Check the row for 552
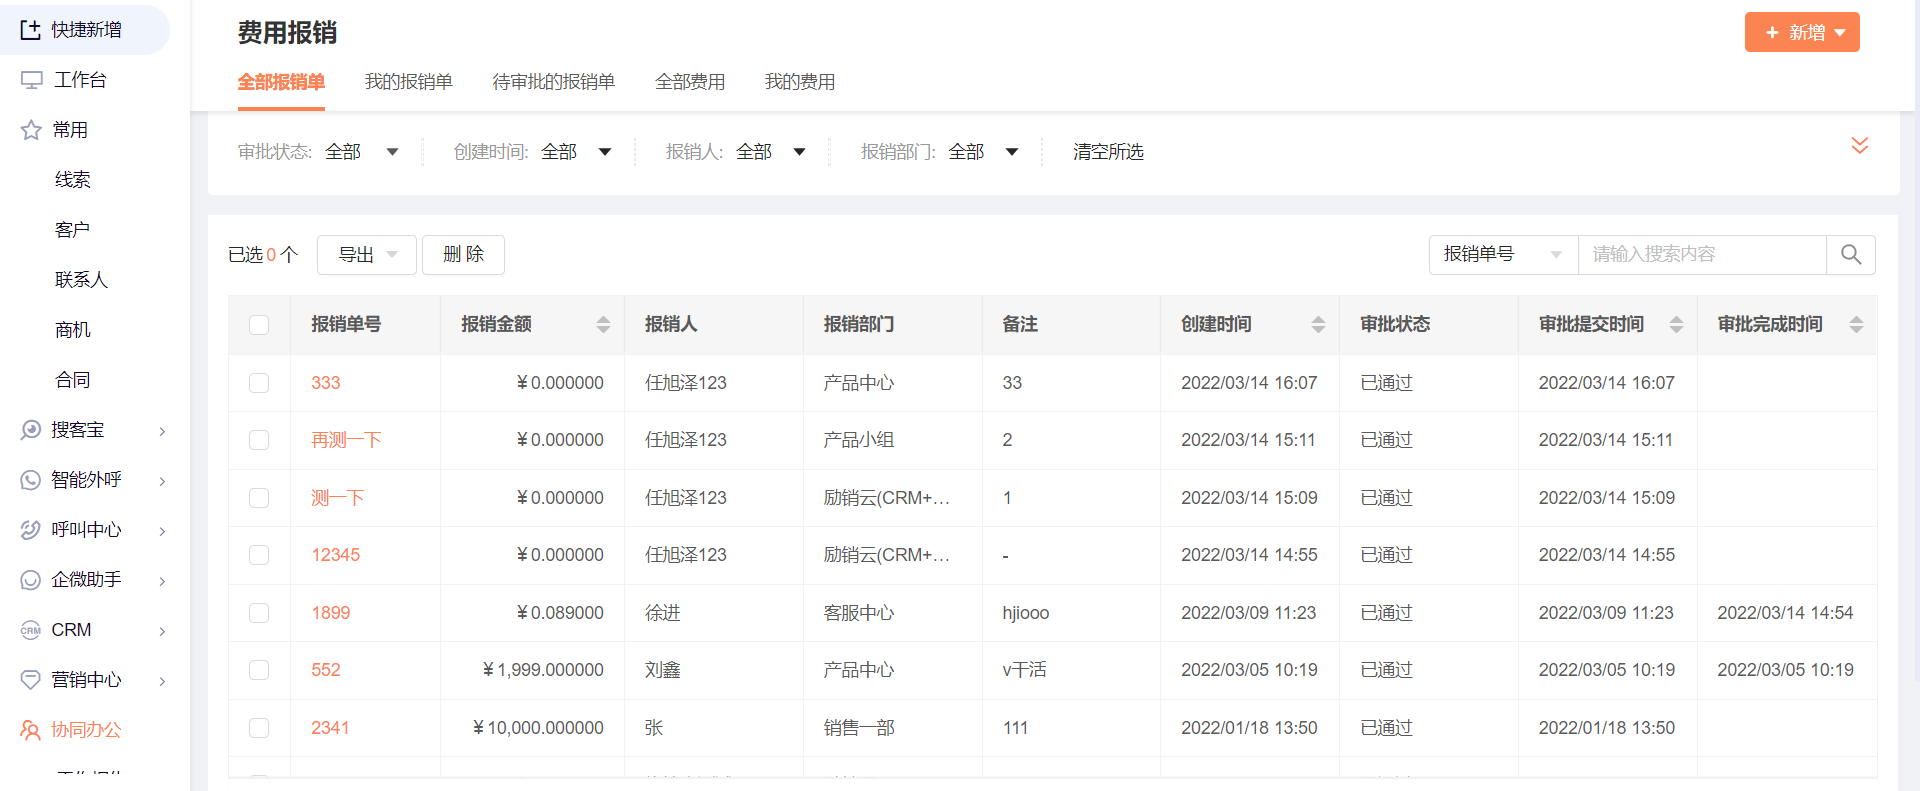The image size is (1920, 791). tap(259, 670)
